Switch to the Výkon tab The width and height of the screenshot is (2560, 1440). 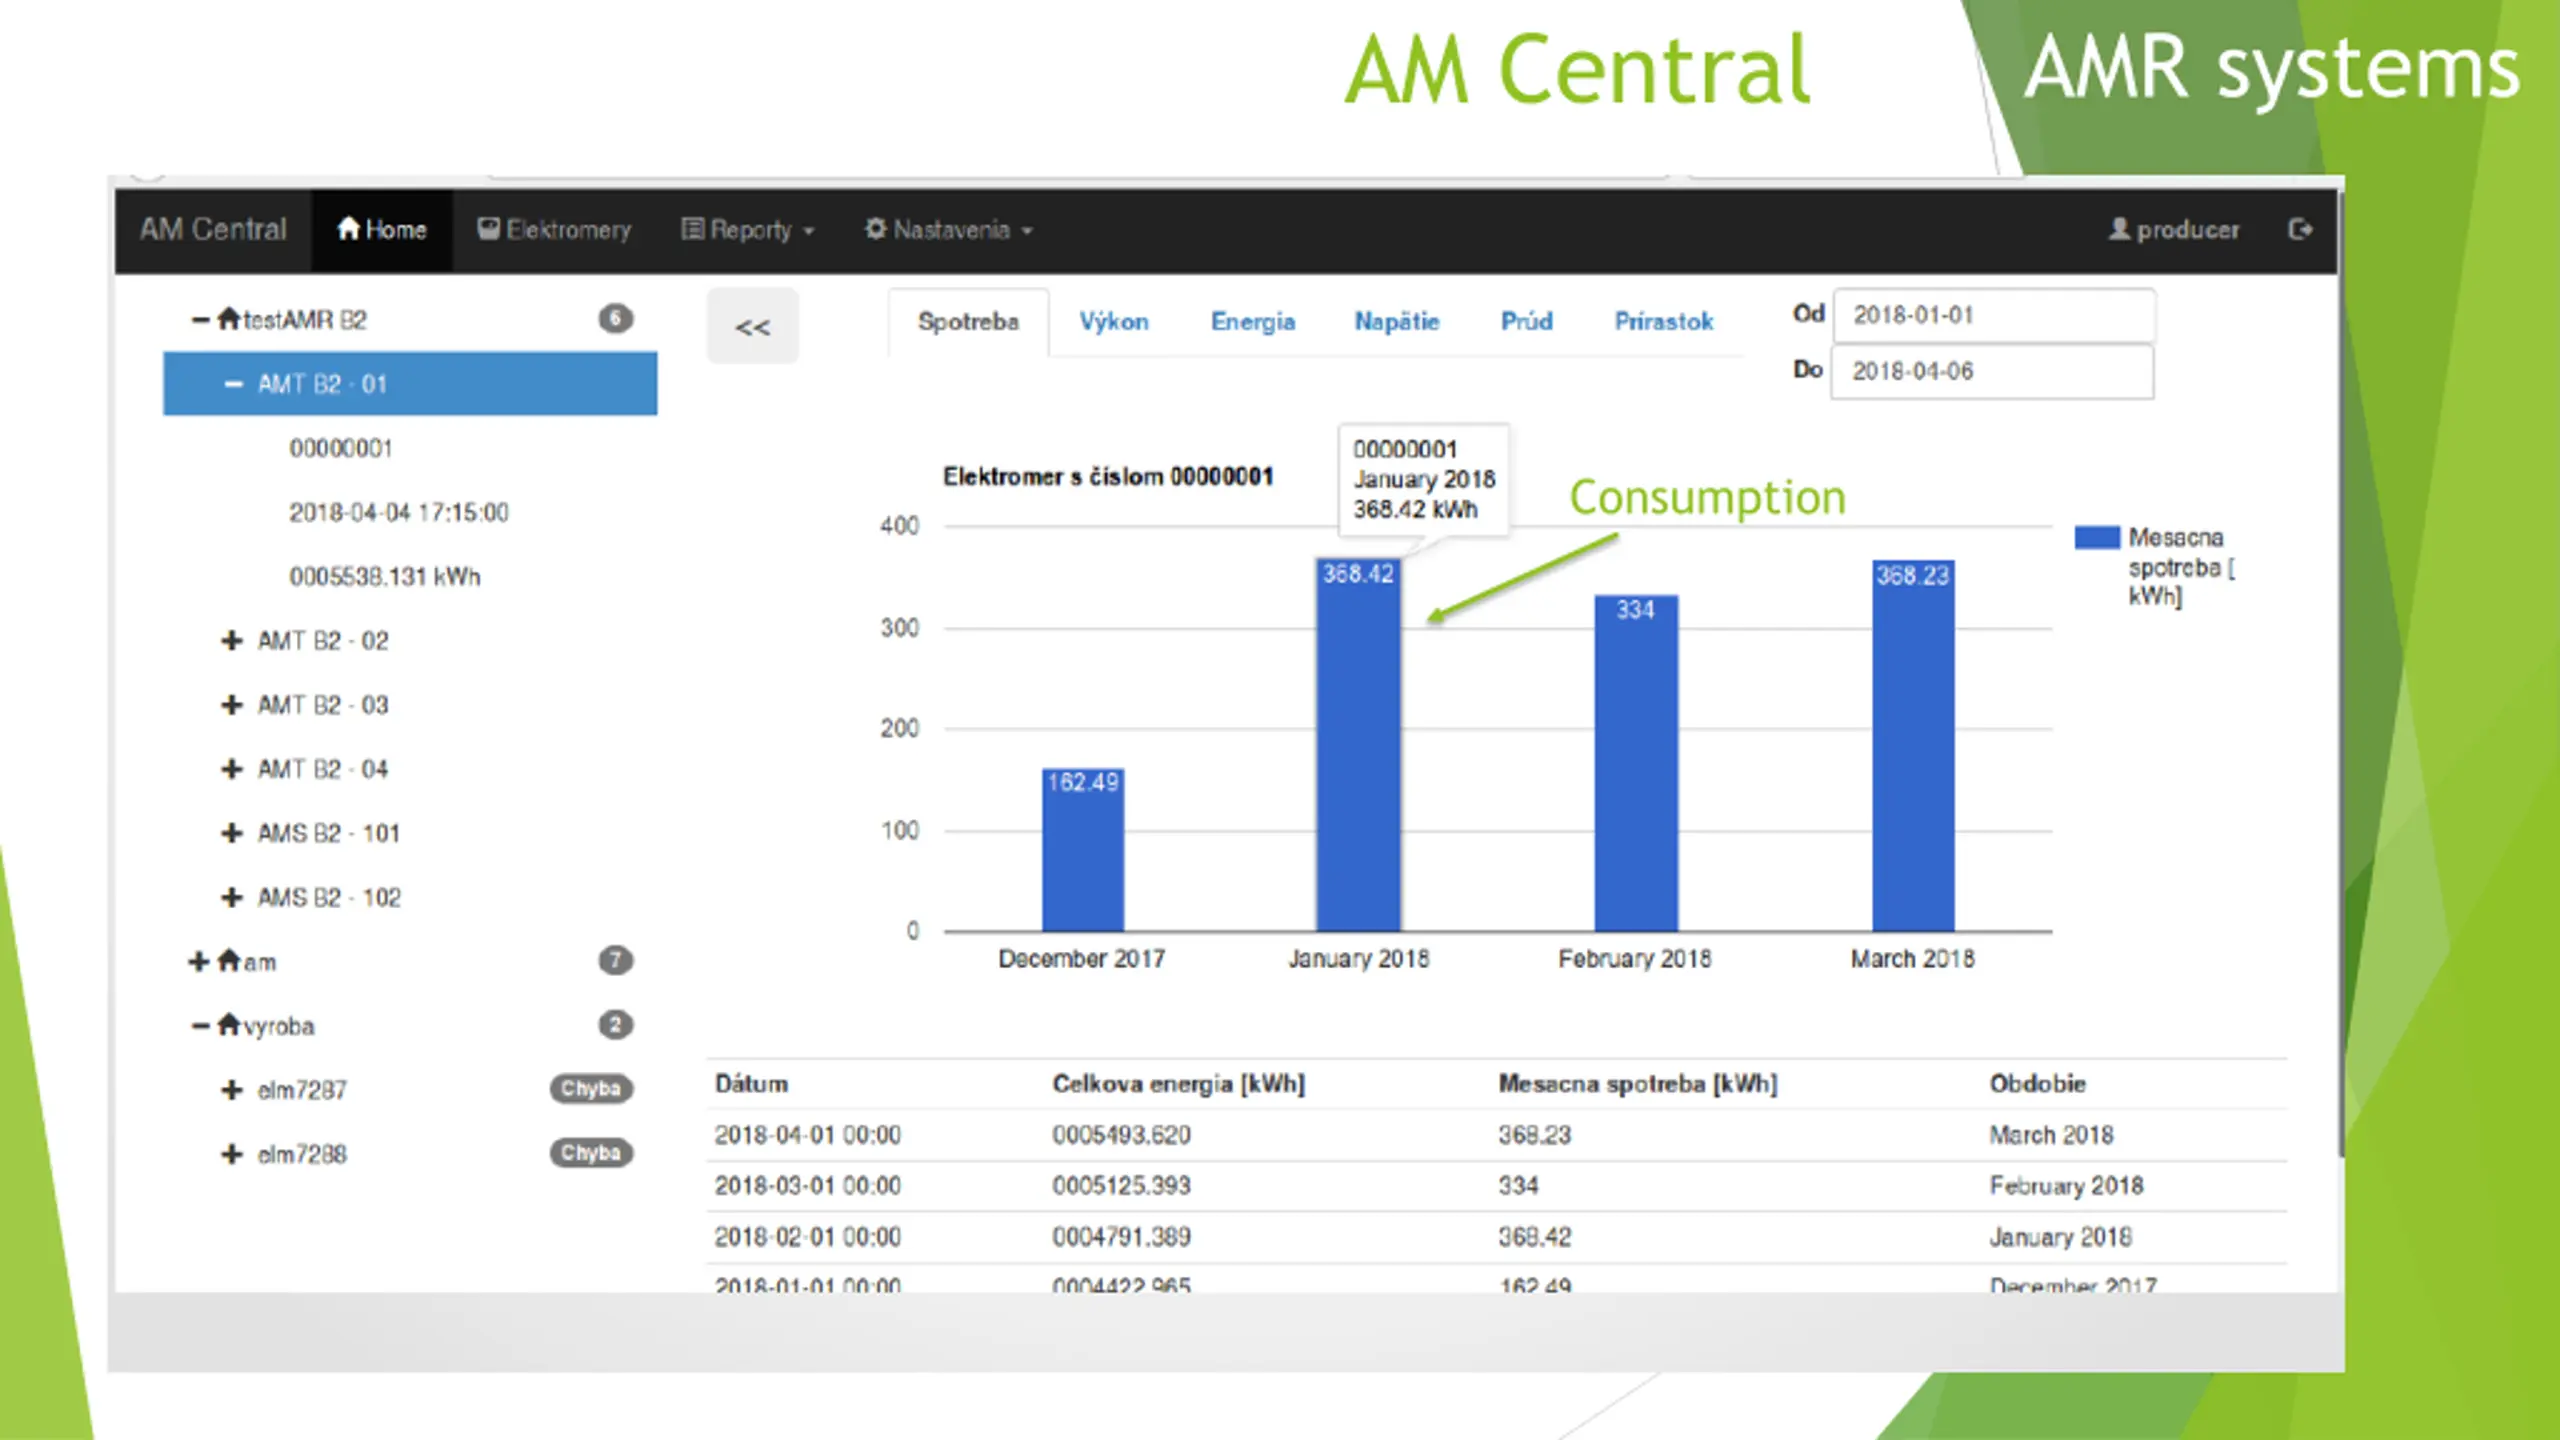(x=1113, y=322)
